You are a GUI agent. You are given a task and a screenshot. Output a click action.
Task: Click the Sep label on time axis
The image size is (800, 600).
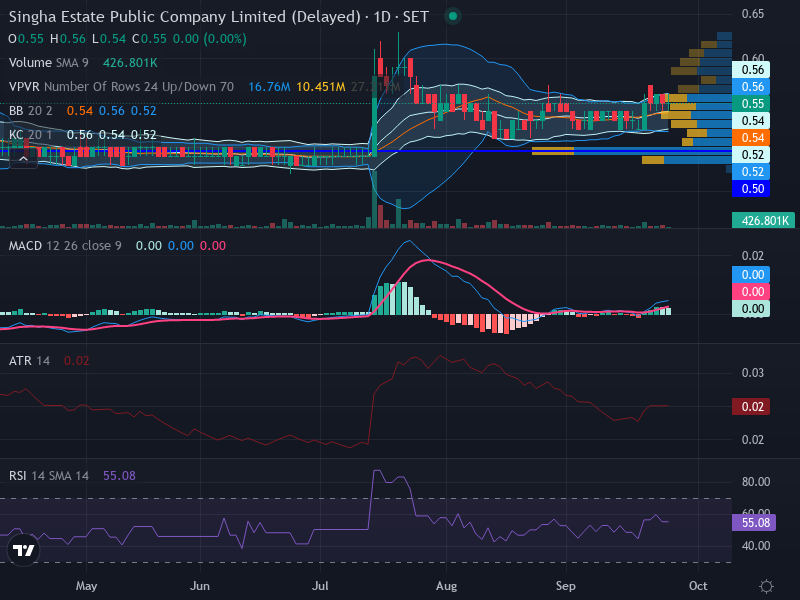[565, 586]
